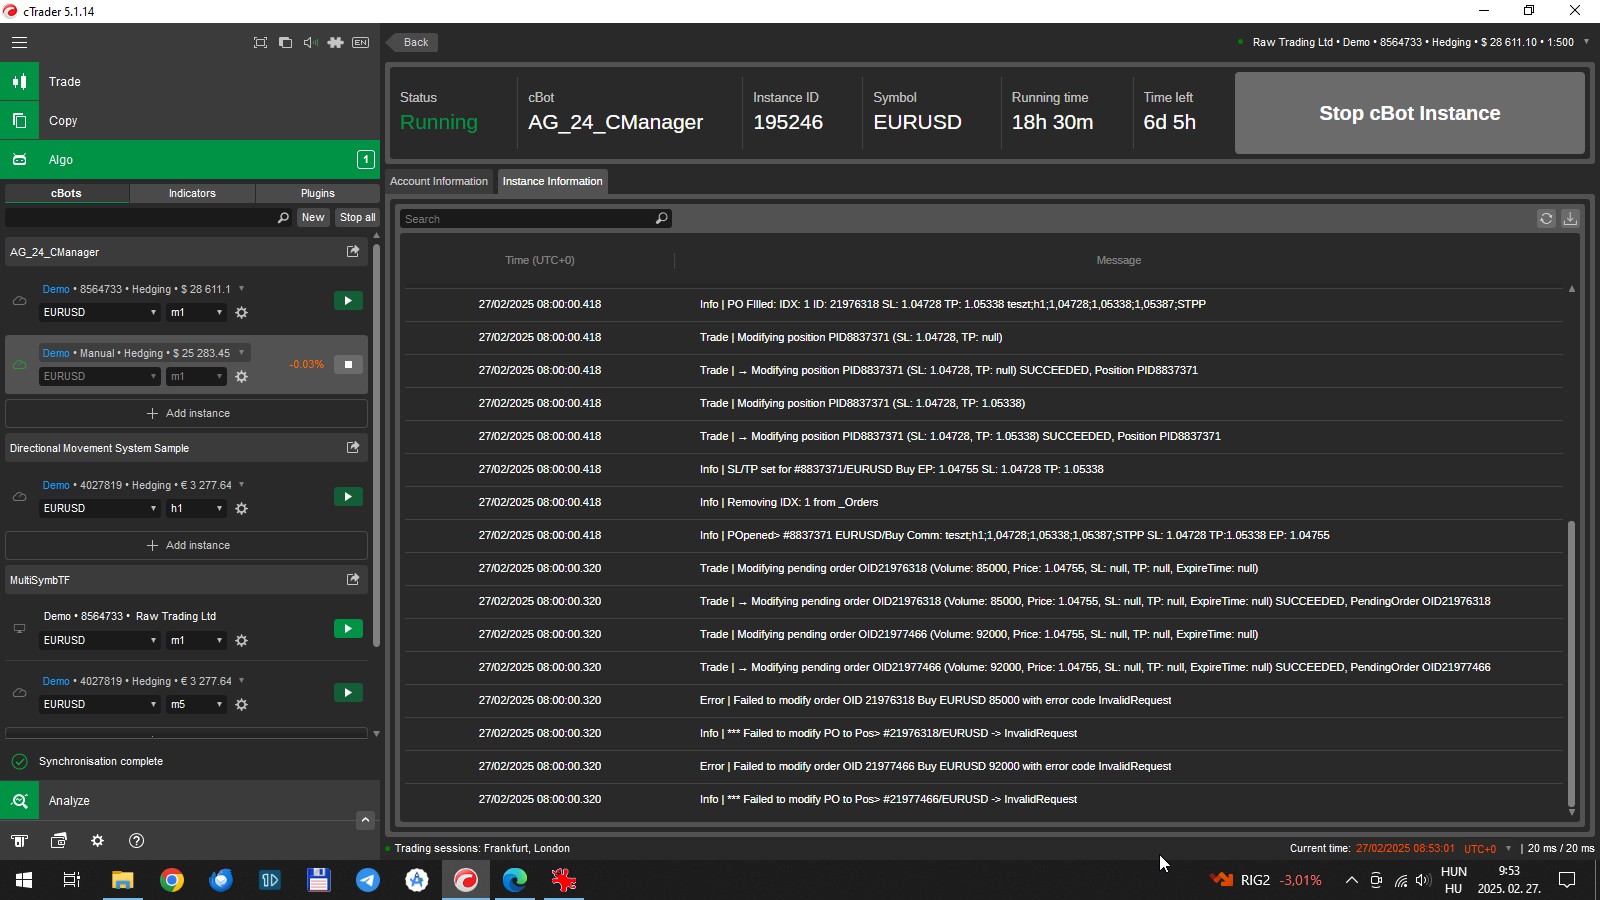Image resolution: width=1600 pixels, height=900 pixels.
Task: Open Windows Start menu
Action: 24,880
